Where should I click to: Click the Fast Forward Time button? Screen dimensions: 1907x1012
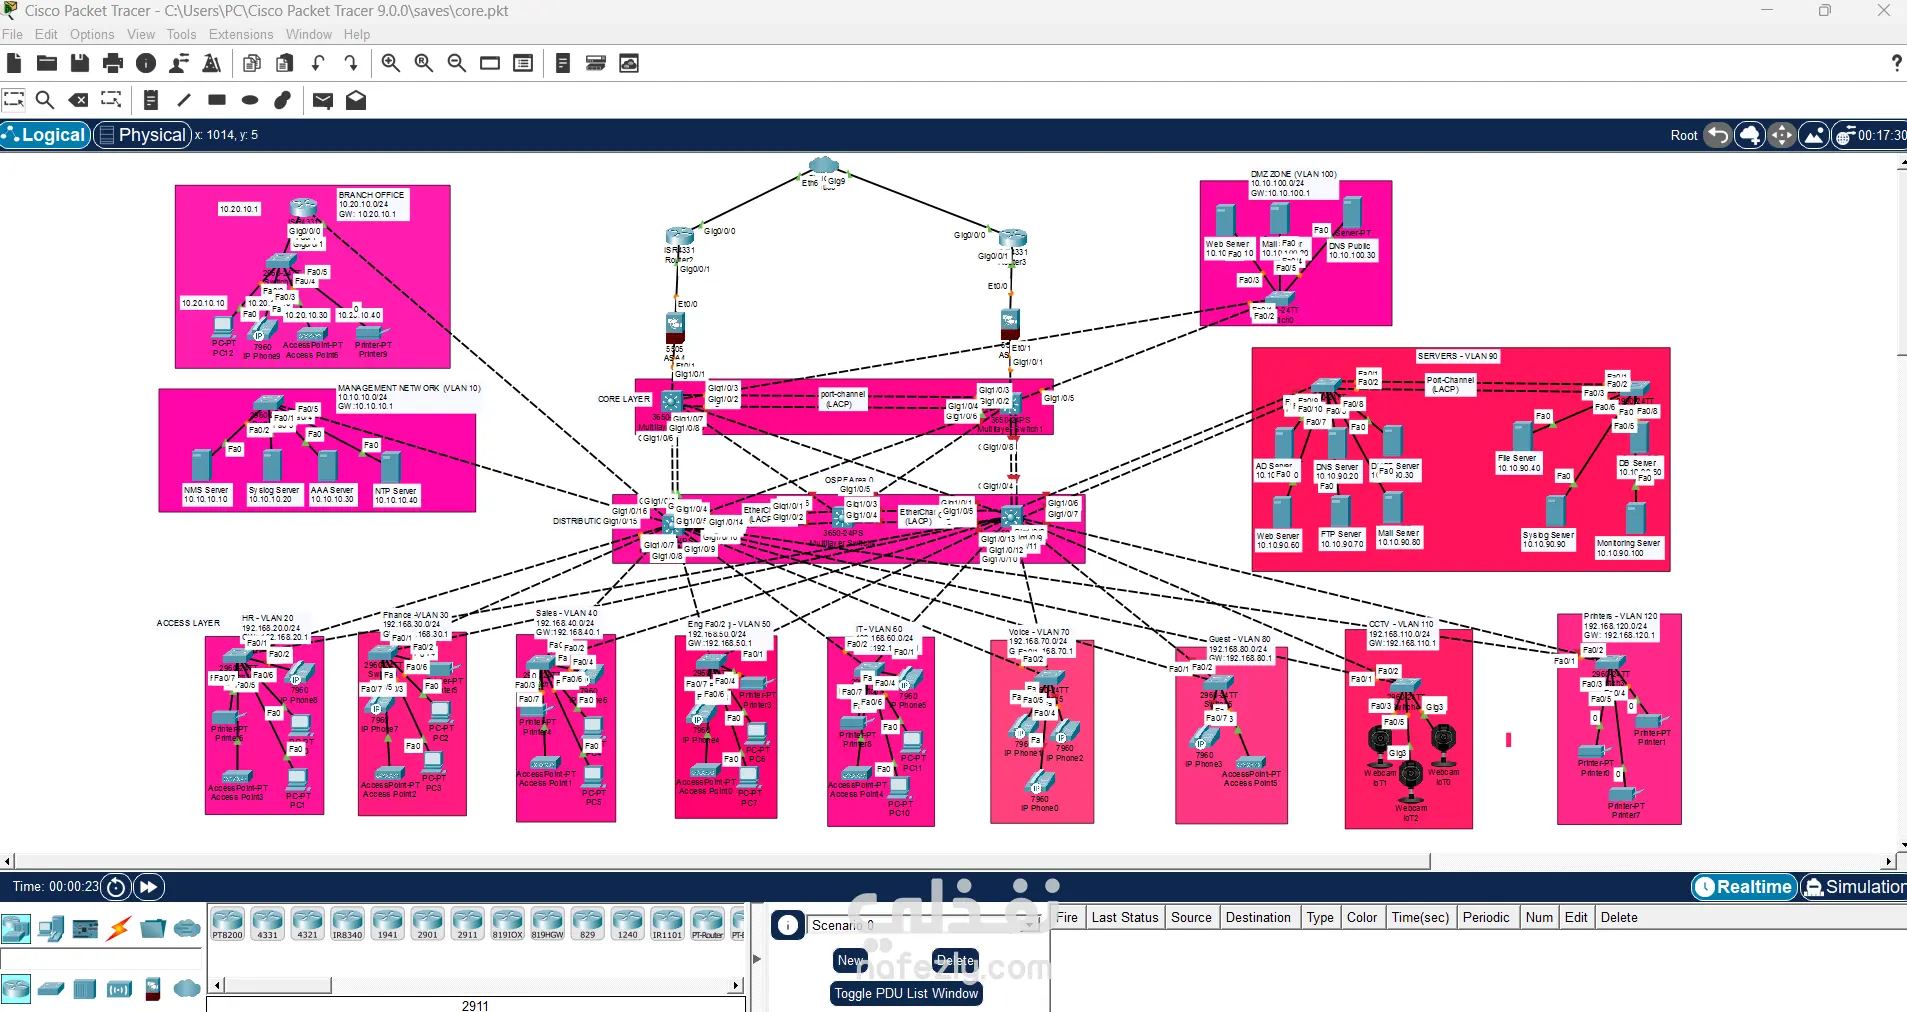tap(148, 887)
